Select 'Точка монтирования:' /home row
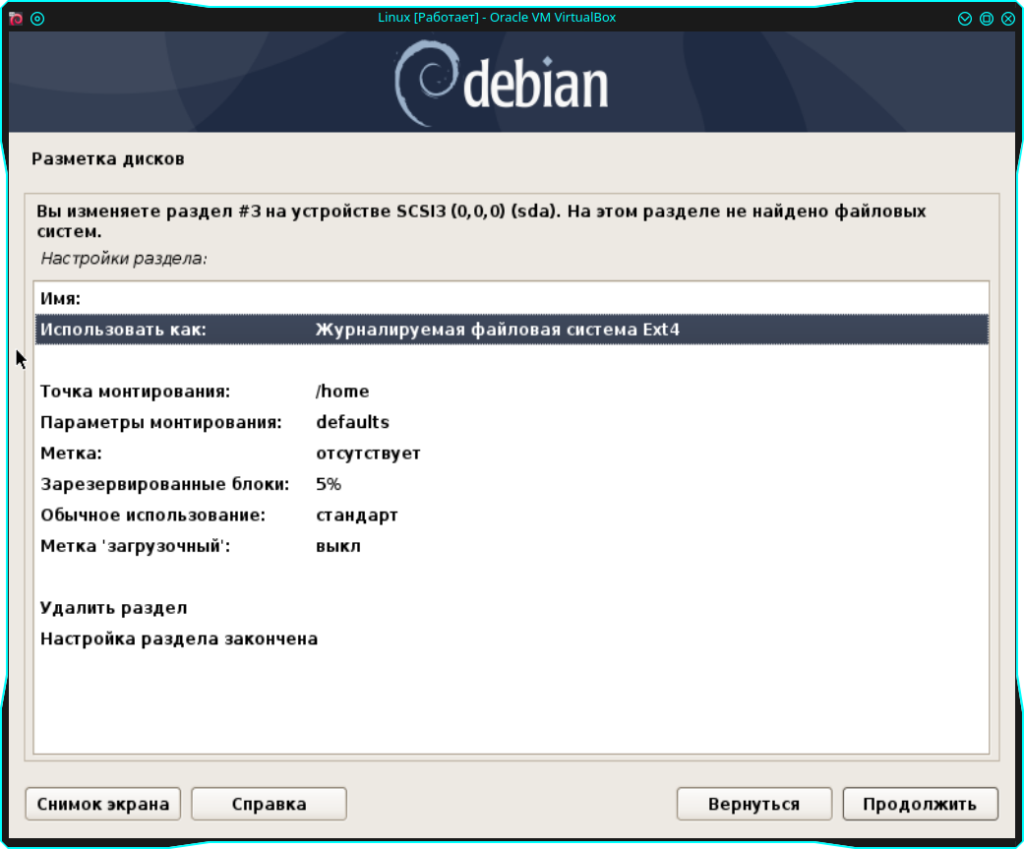 511,391
